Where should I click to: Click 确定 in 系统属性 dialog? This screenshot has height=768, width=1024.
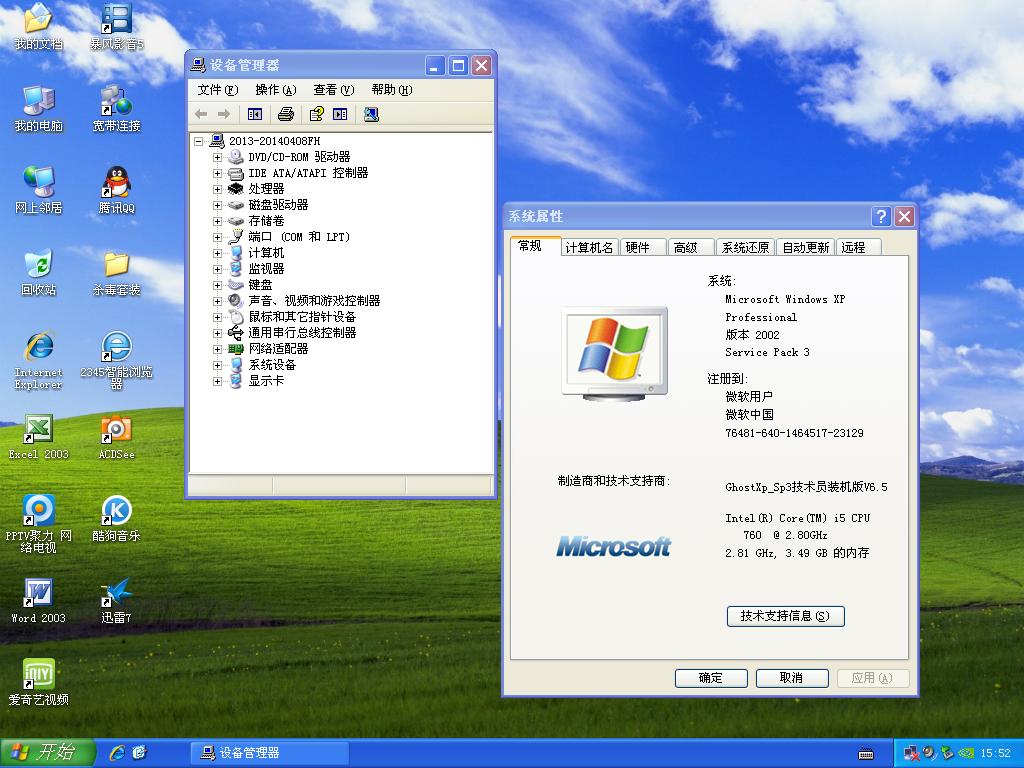point(711,678)
